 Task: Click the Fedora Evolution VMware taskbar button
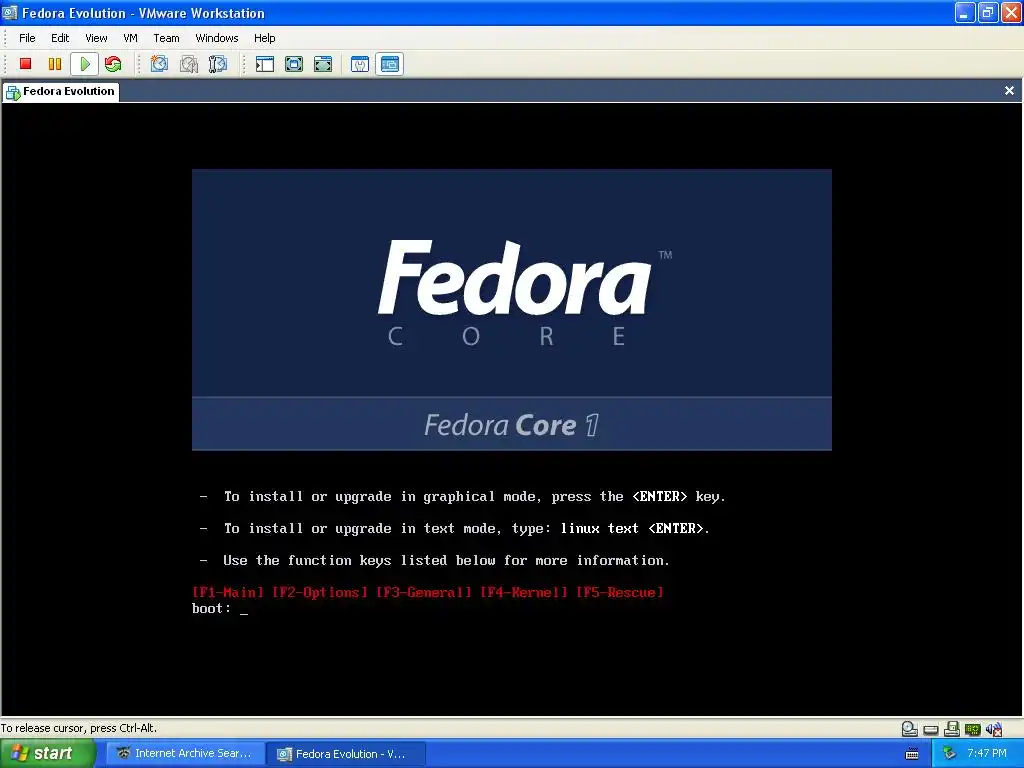(x=347, y=754)
